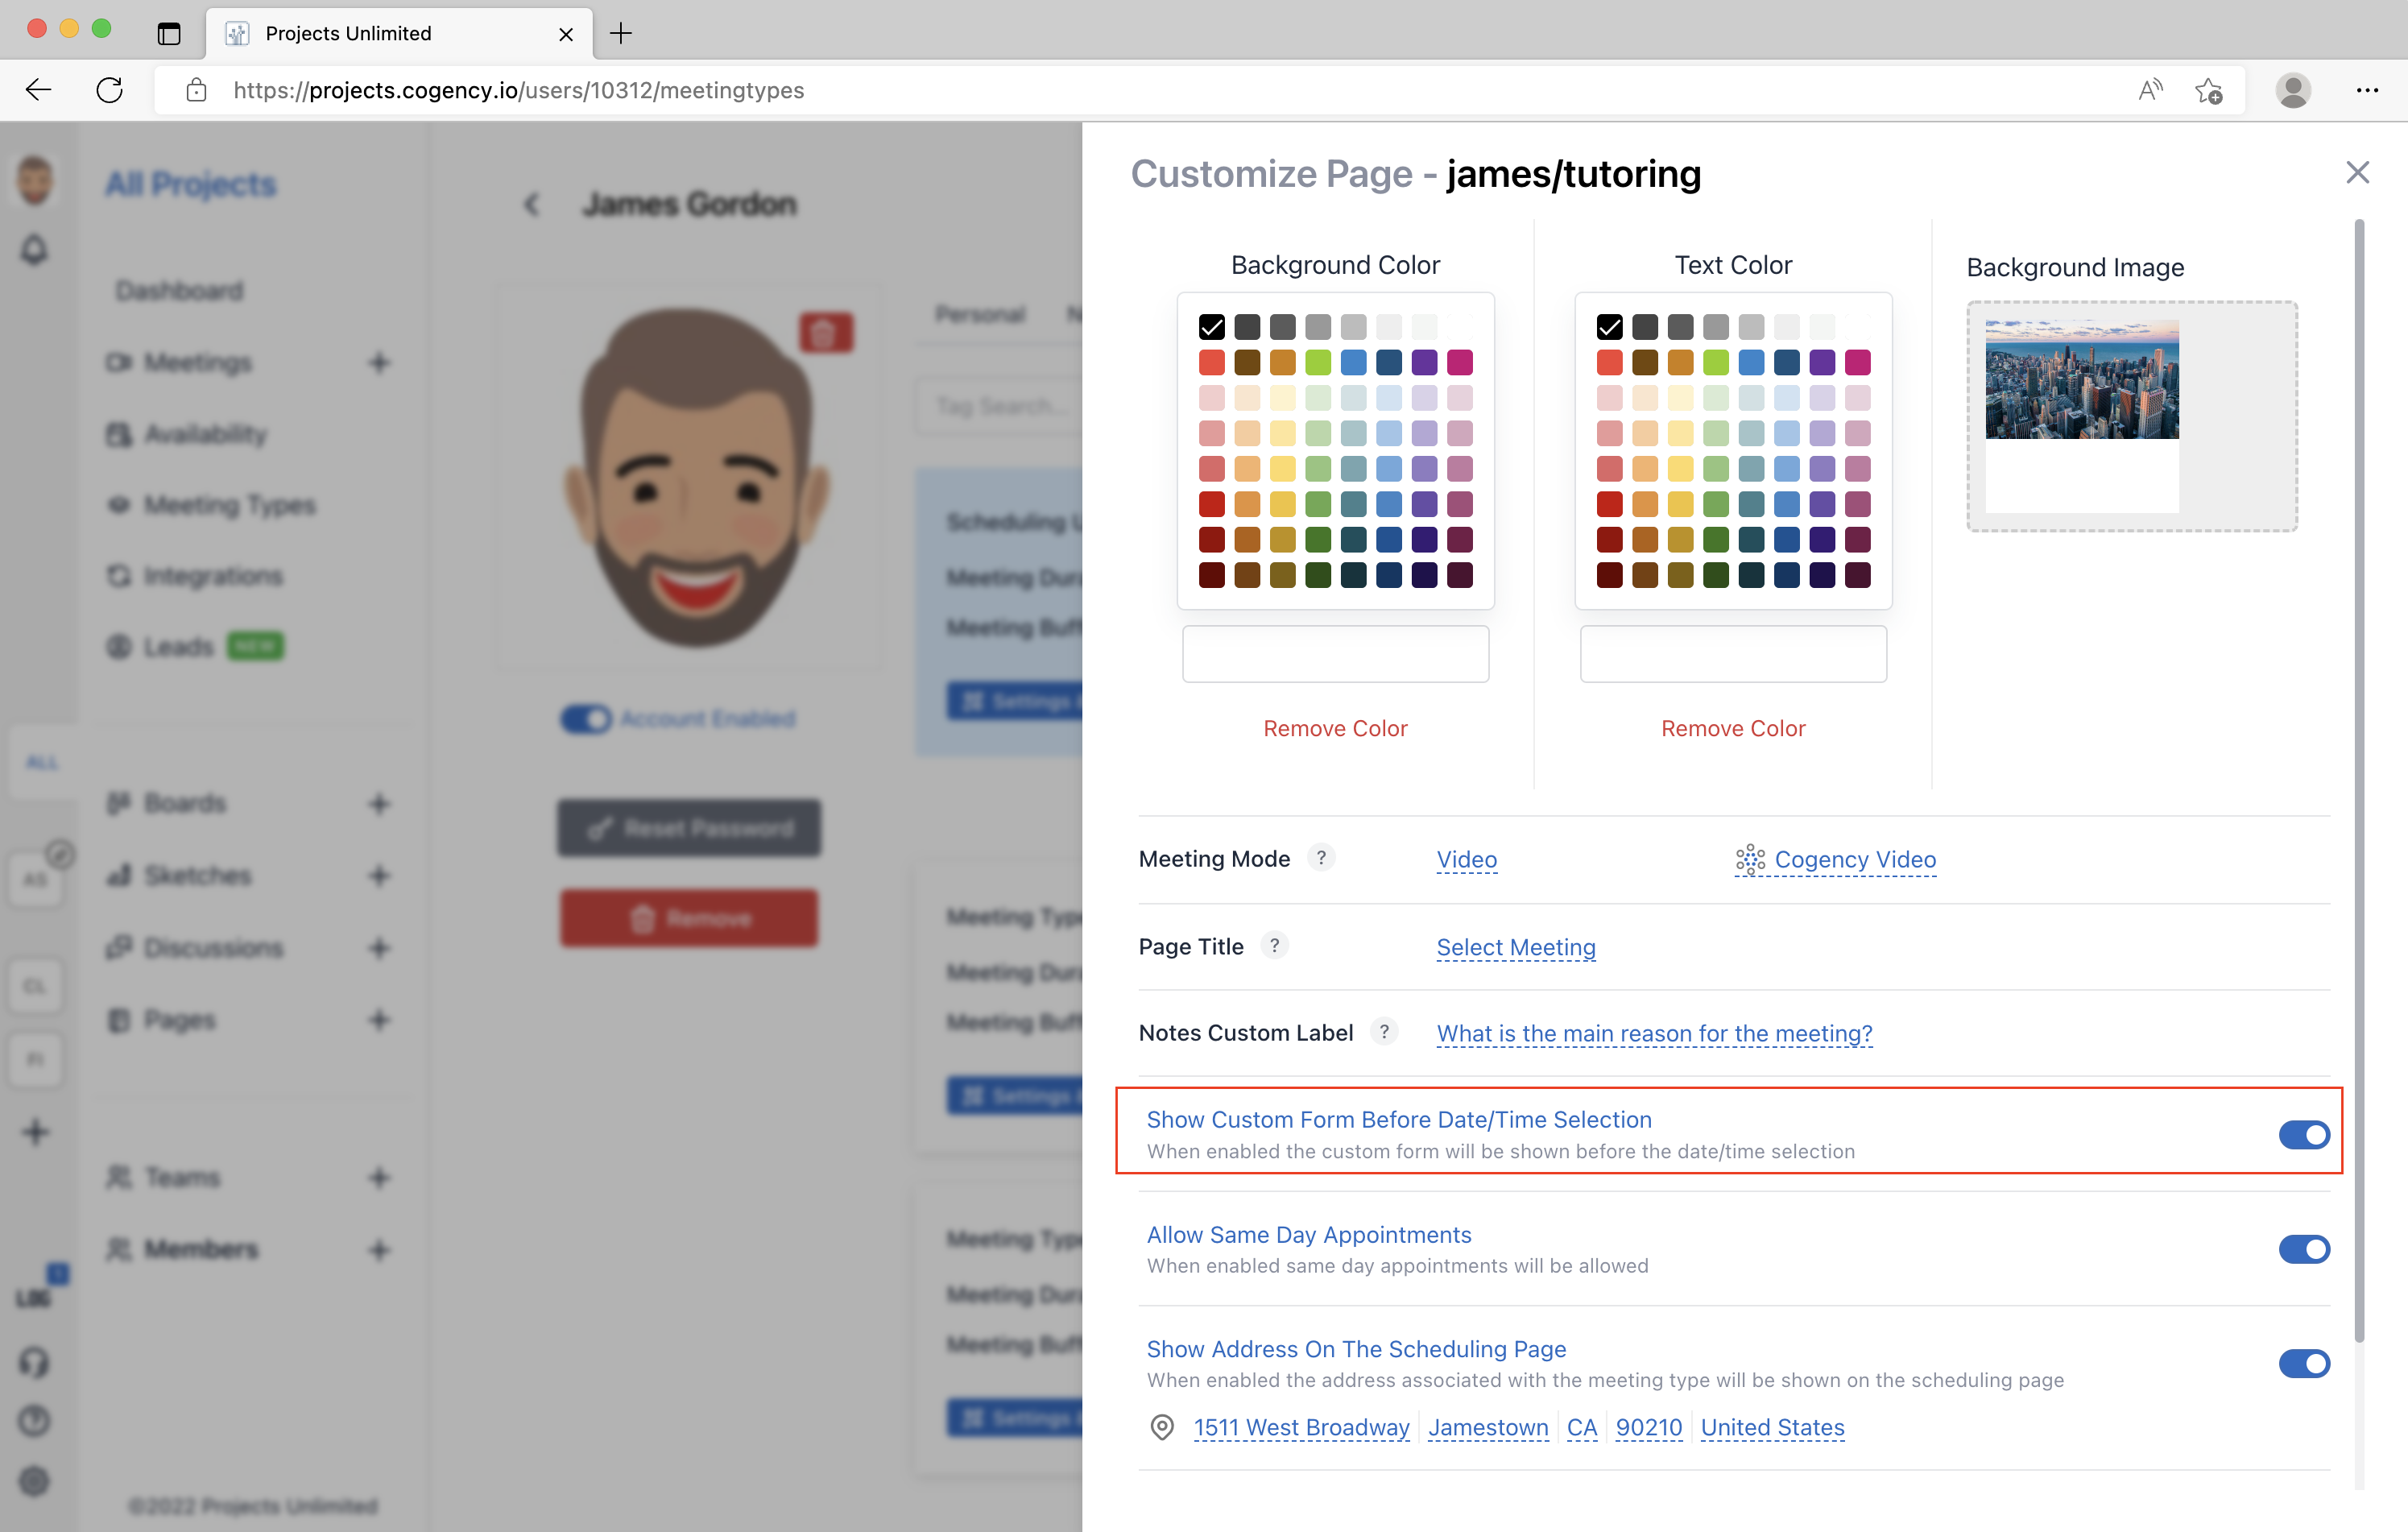Screen dimensions: 2408x1532
Task: Click the Read Aloud icon in address bar
Action: 2150,90
